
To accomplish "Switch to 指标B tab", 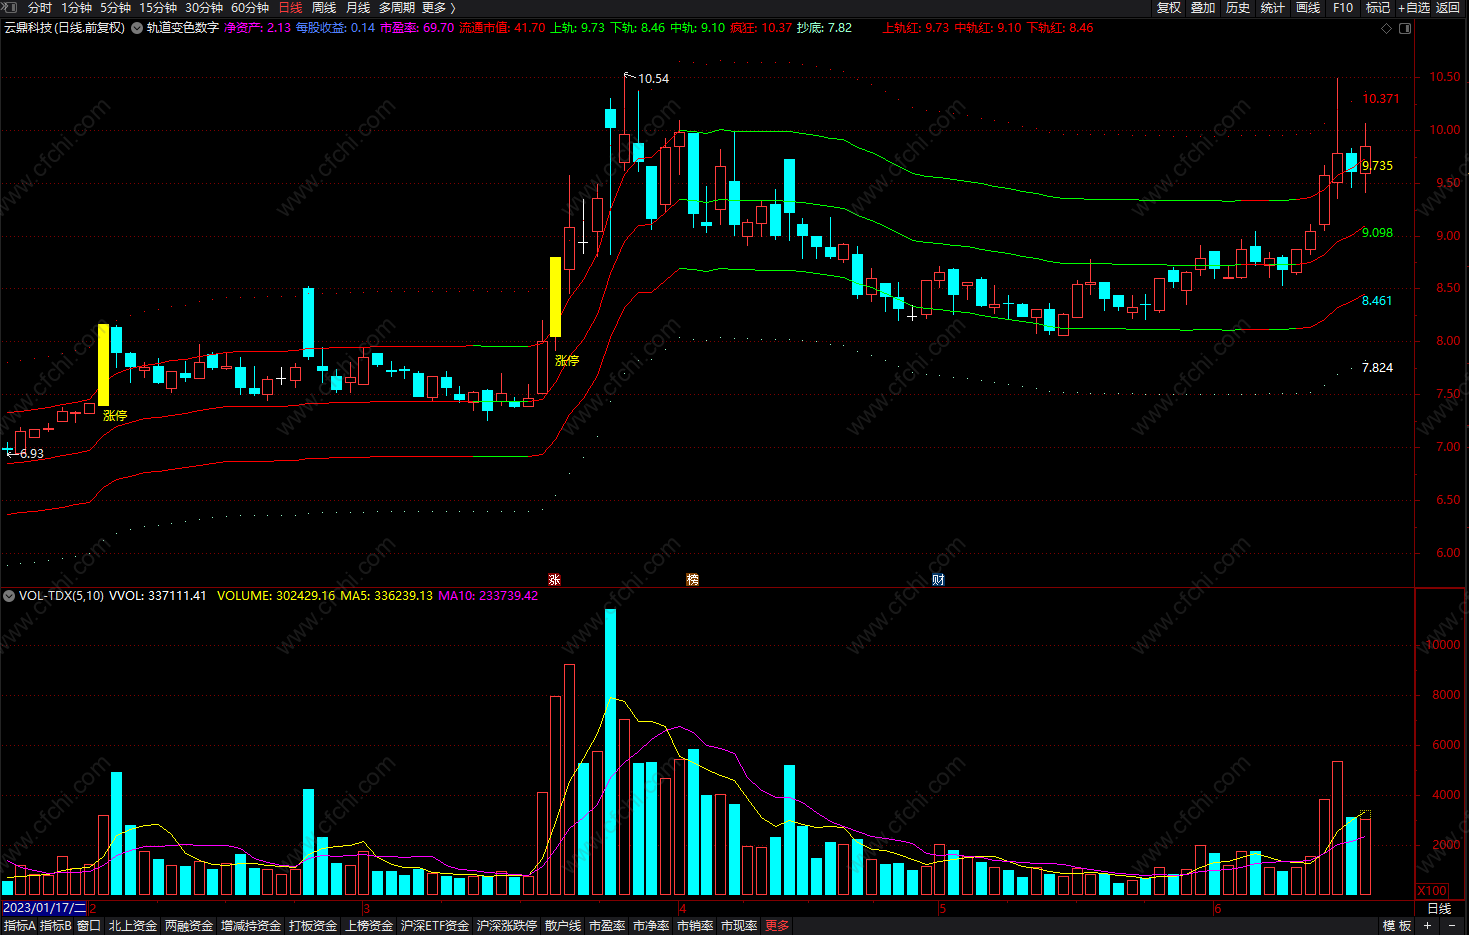I will [56, 926].
